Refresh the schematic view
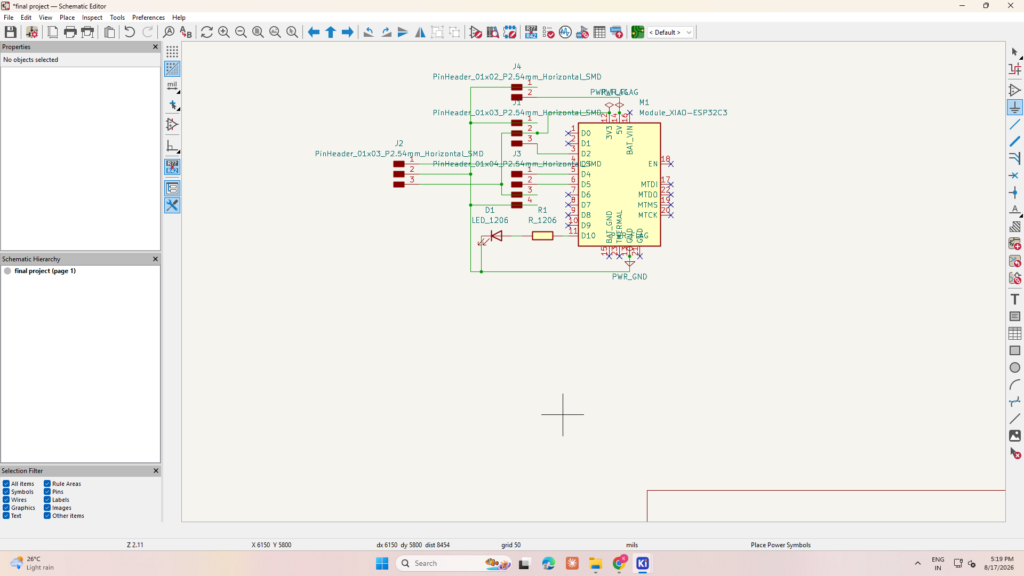The image size is (1024, 576). pyautogui.click(x=206, y=32)
